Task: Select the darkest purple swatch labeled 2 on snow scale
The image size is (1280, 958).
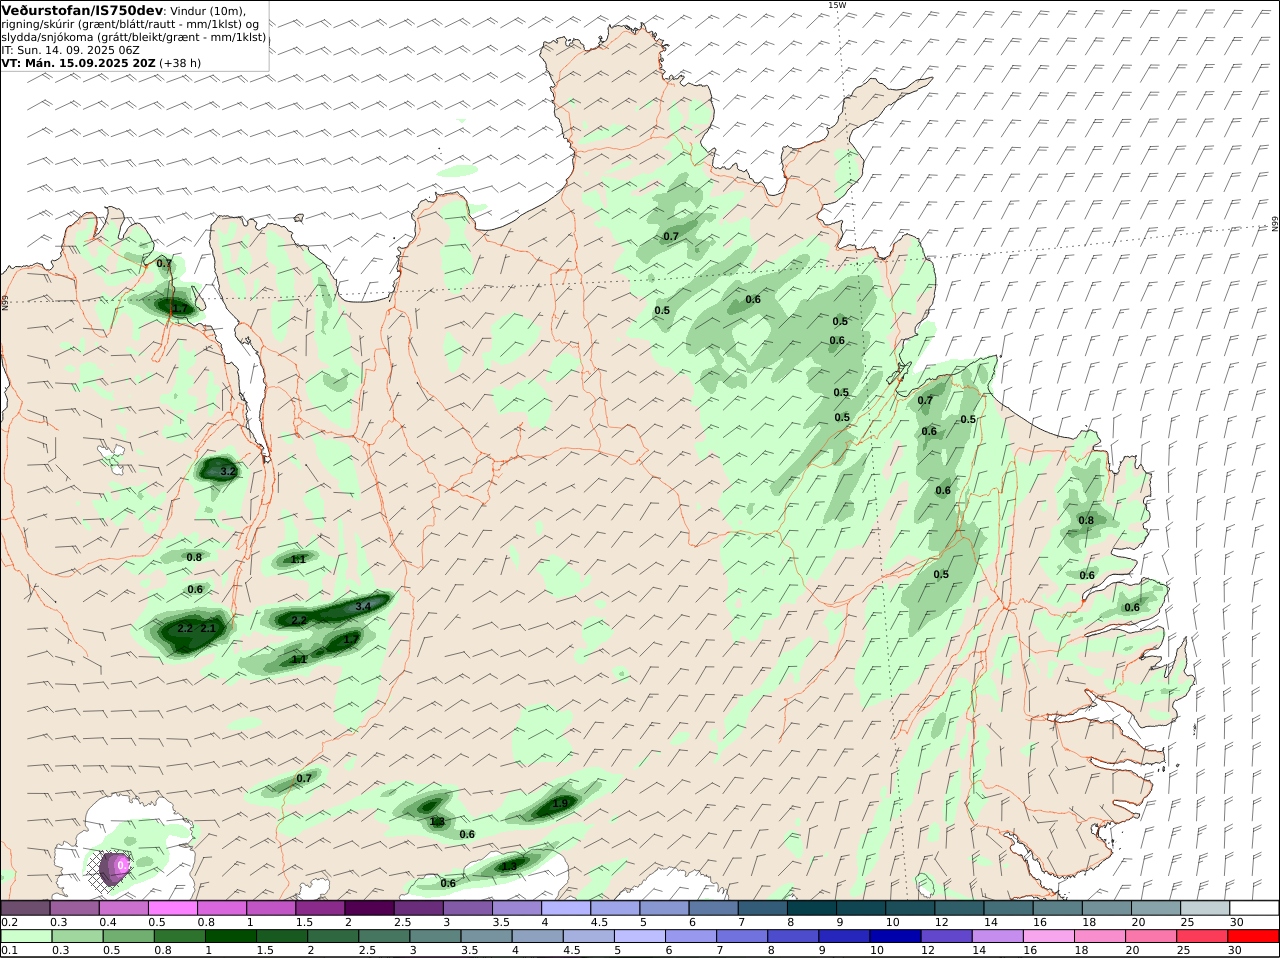Action: point(369,907)
